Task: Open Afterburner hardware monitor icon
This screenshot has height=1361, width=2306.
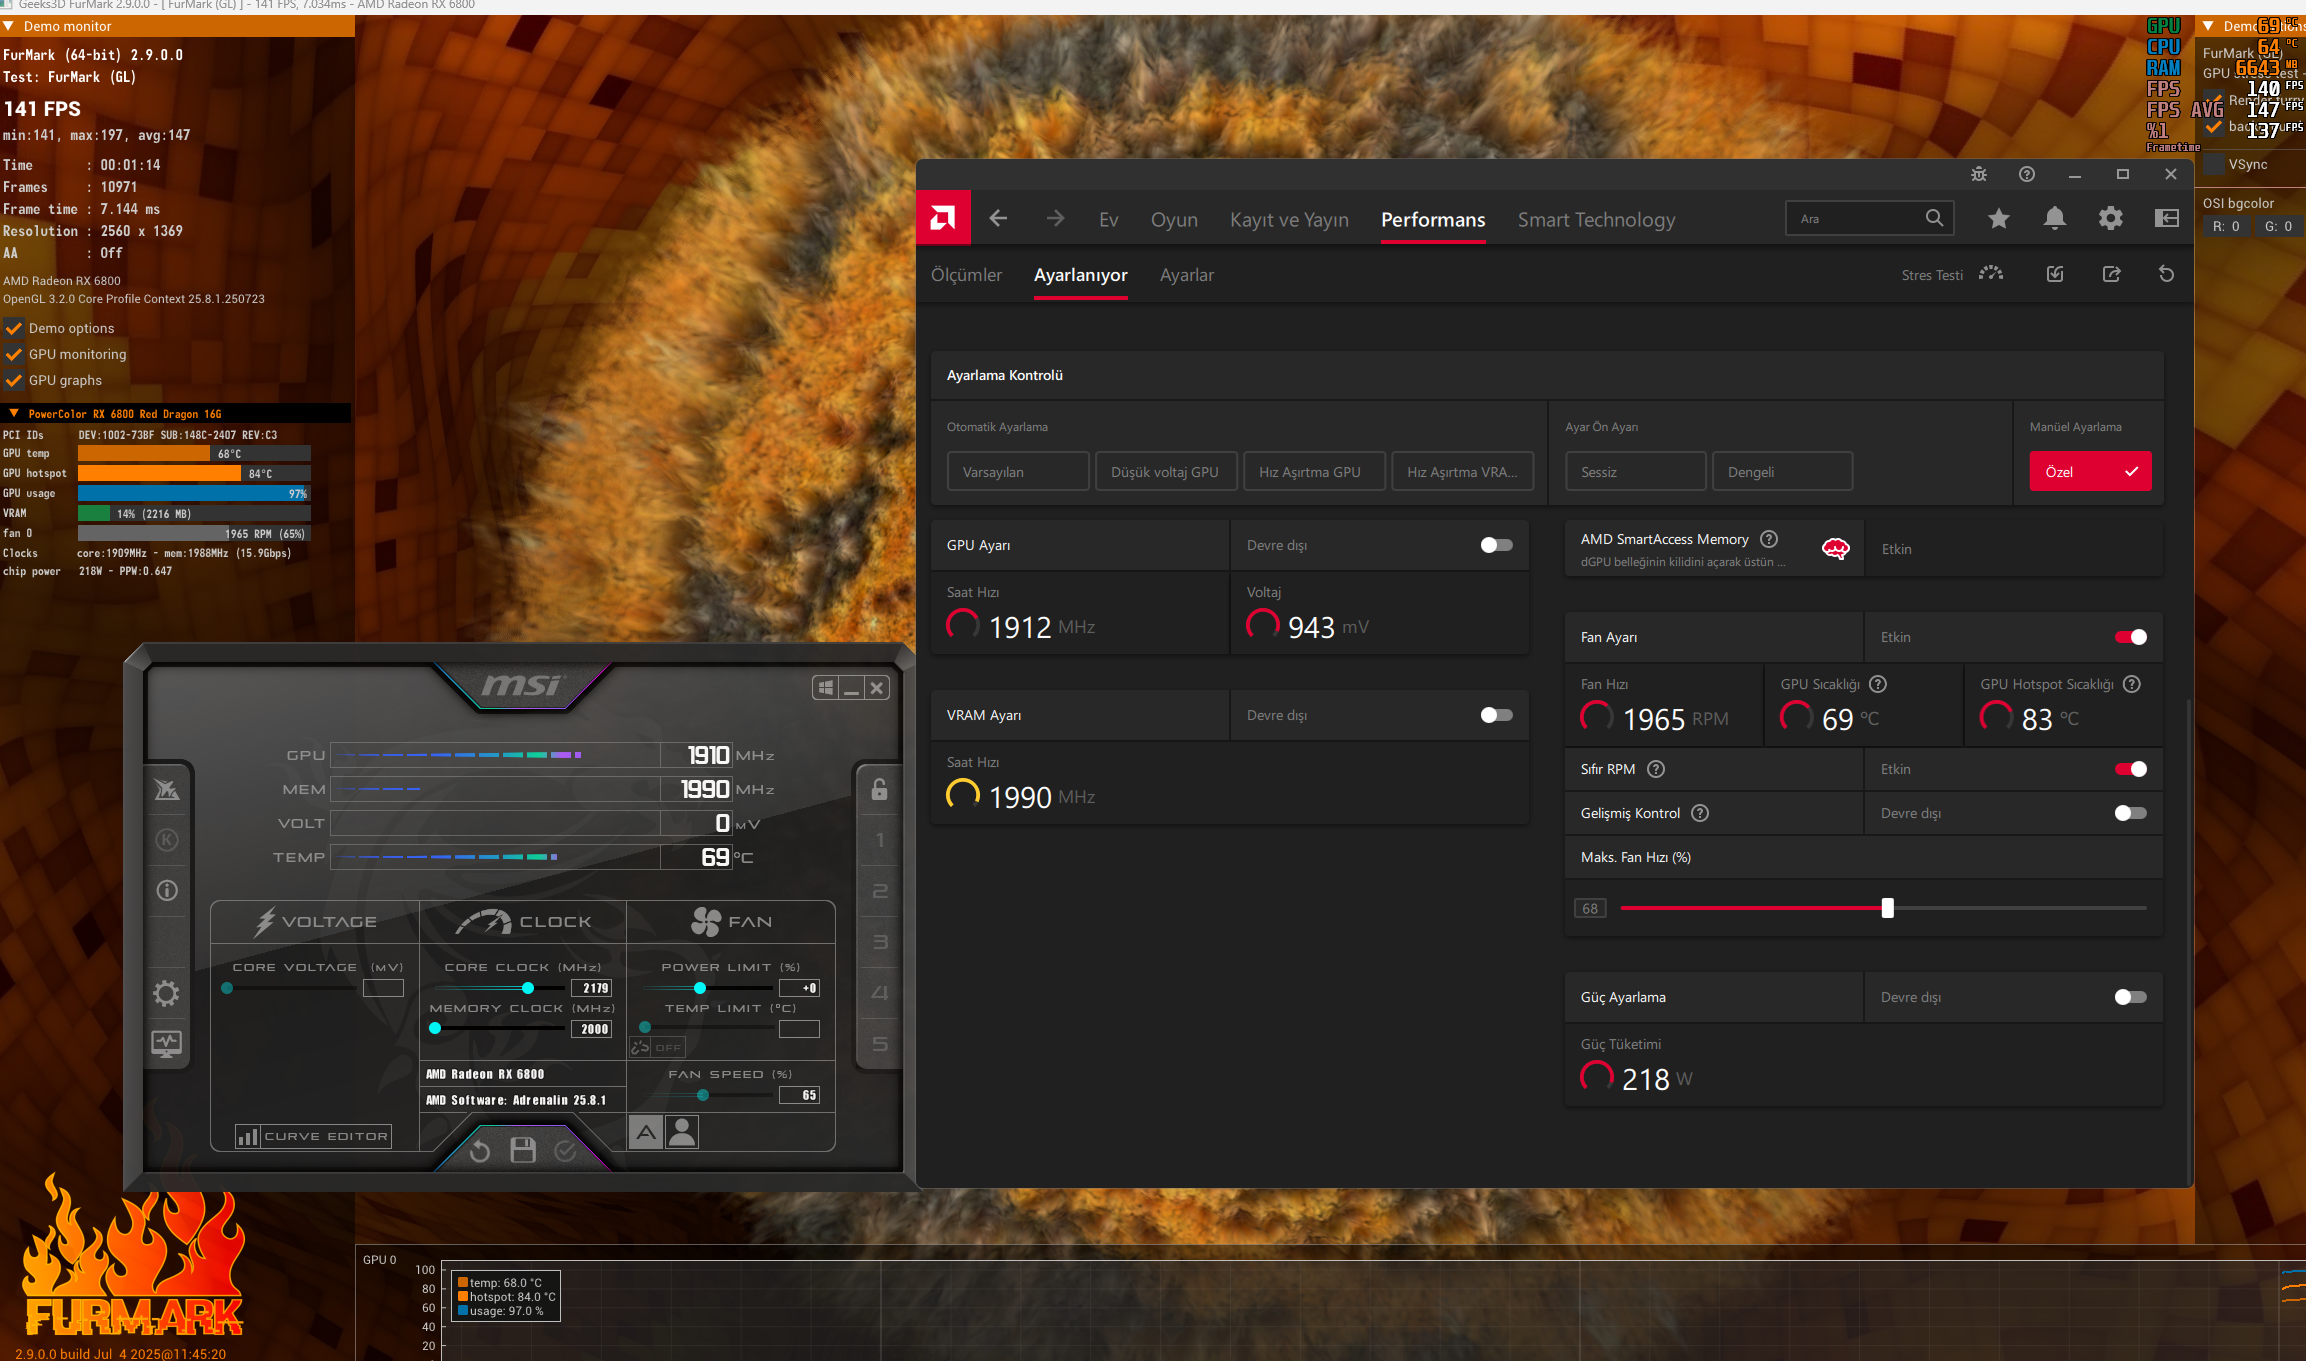Action: click(167, 1044)
